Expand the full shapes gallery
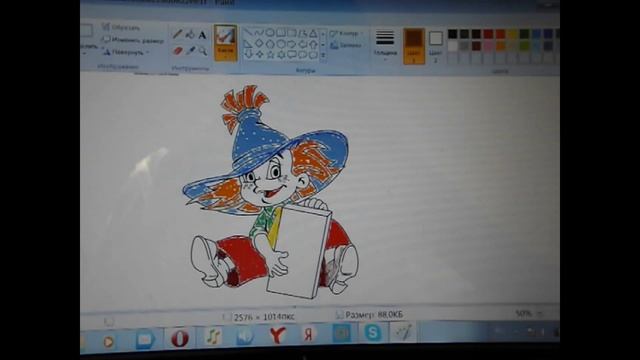Viewport: 640px width, 360px height. point(324,56)
